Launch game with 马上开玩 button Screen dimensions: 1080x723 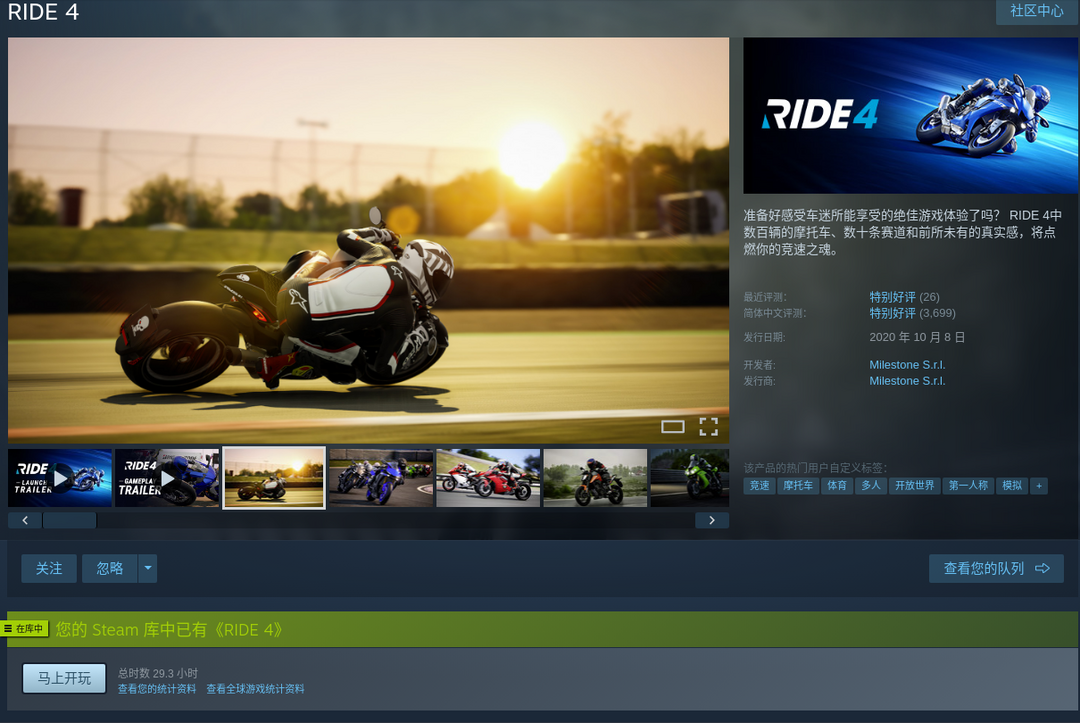tap(64, 678)
